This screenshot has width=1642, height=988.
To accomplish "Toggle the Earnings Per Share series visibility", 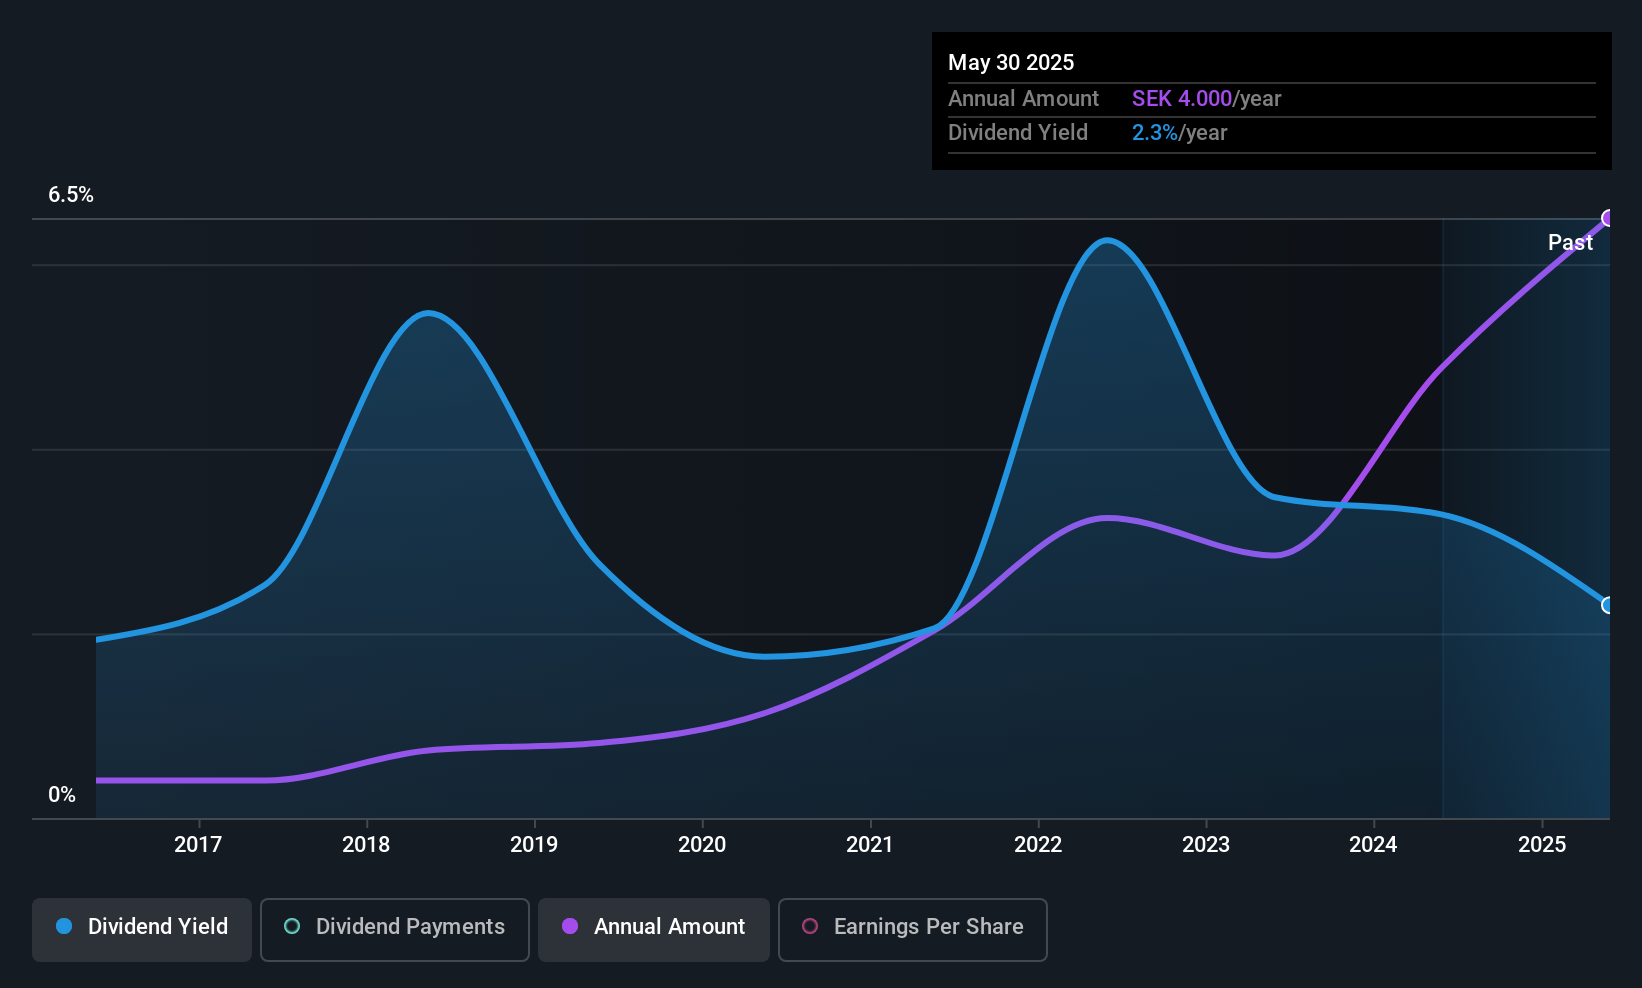I will (912, 930).
